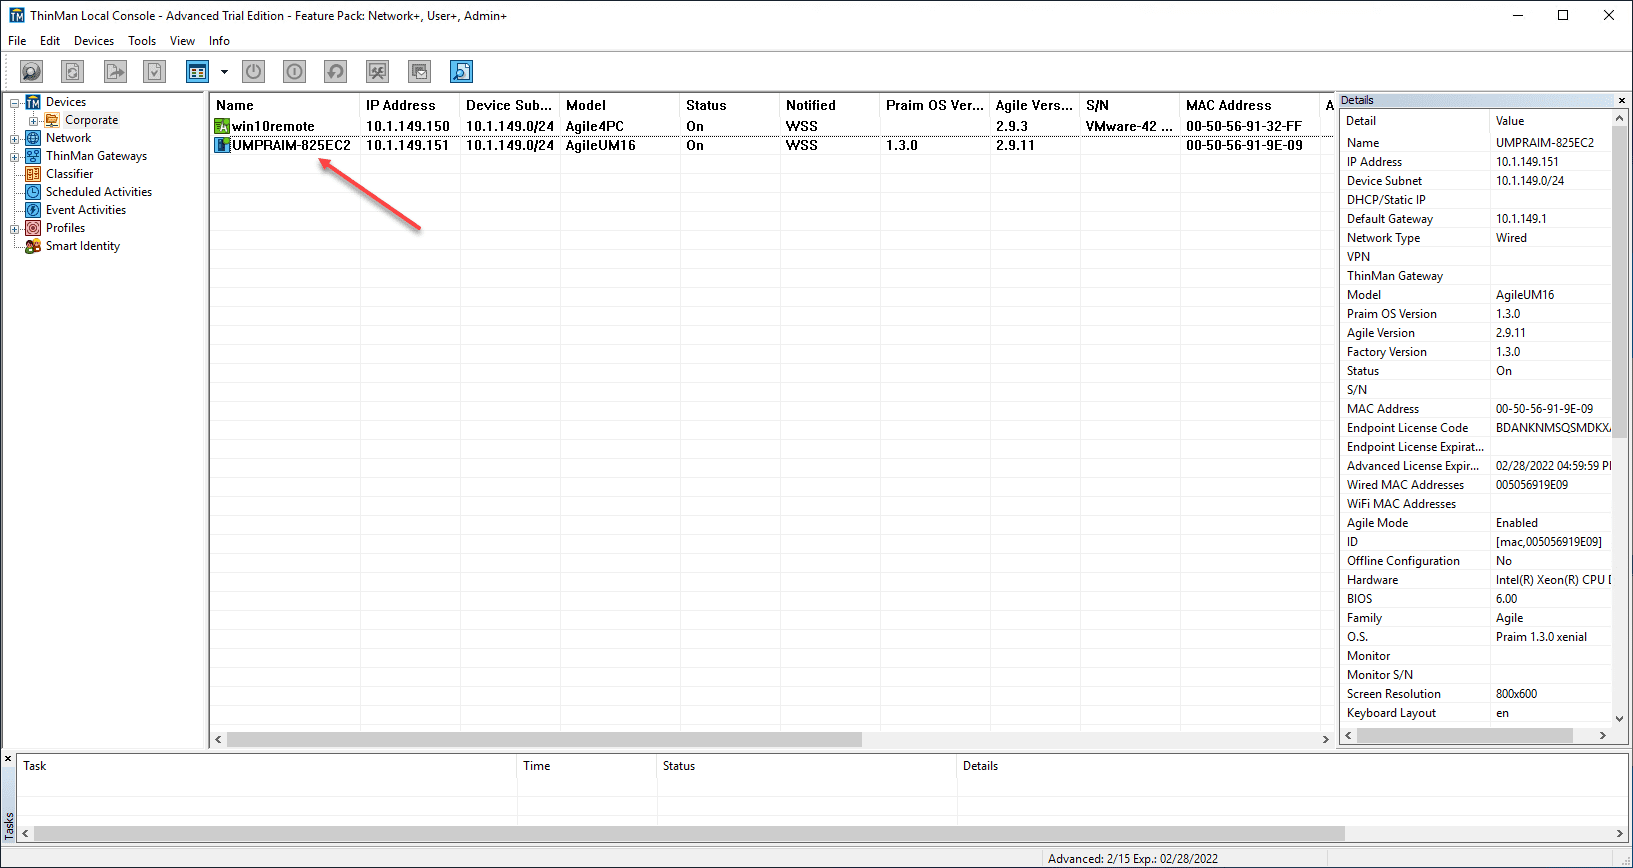The image size is (1633, 868).
Task: Sort device list by Name column
Action: pyautogui.click(x=285, y=105)
